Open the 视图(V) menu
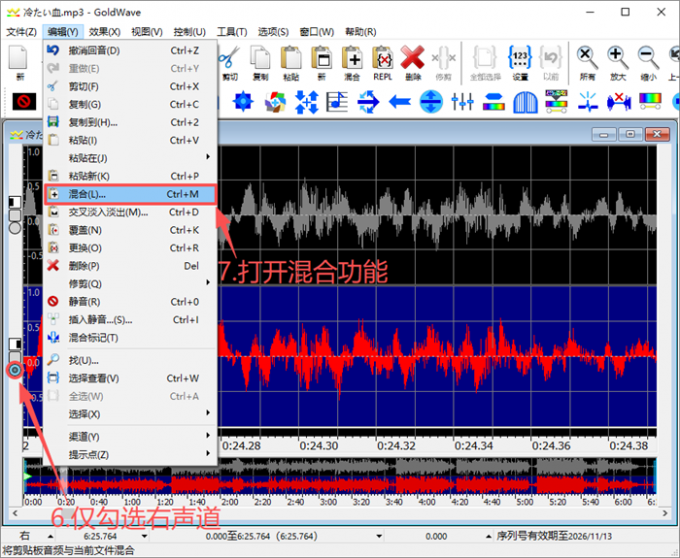The height and width of the screenshot is (558, 680). 147,32
